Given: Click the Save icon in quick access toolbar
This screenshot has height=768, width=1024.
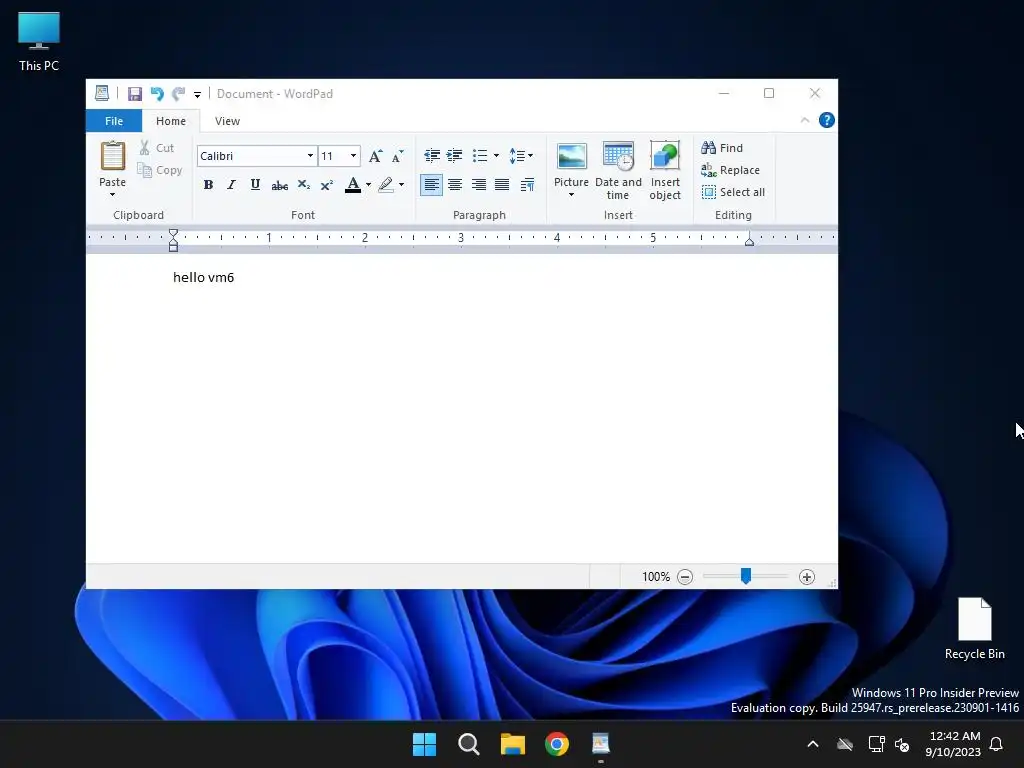Looking at the screenshot, I should click(135, 94).
